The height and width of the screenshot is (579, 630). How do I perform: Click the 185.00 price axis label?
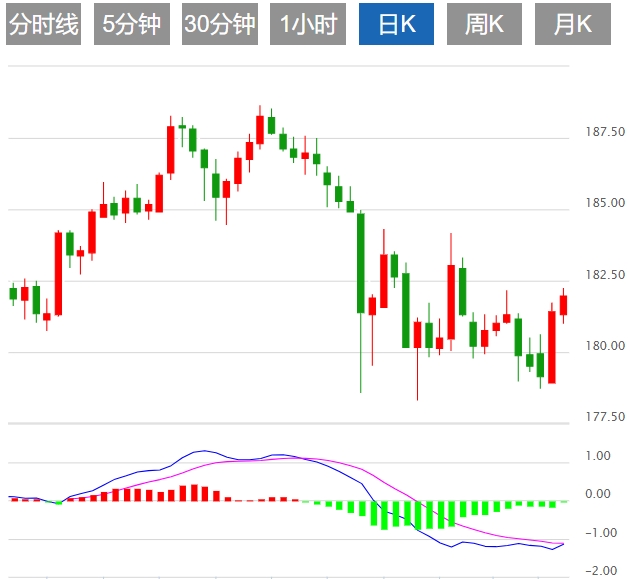point(605,203)
